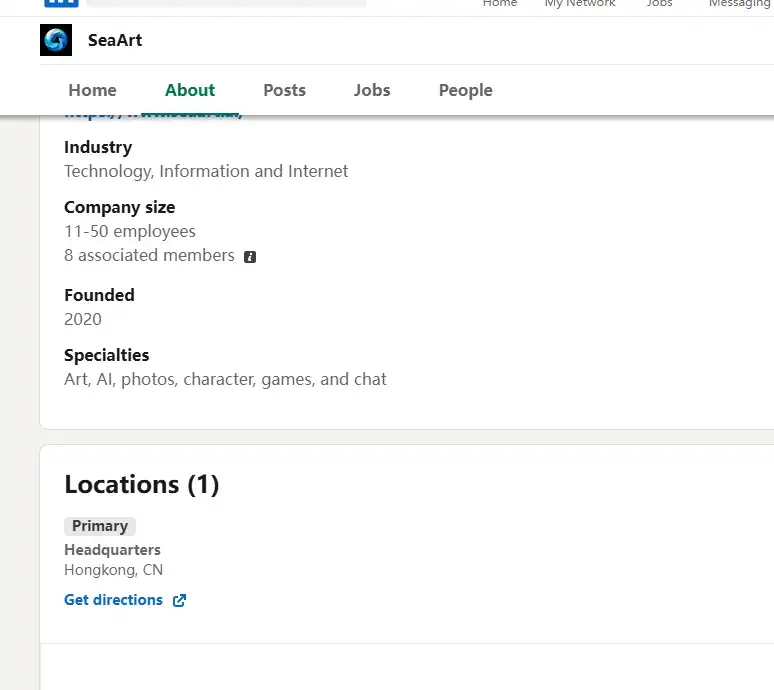Click the 'Founded' label

tap(99, 295)
